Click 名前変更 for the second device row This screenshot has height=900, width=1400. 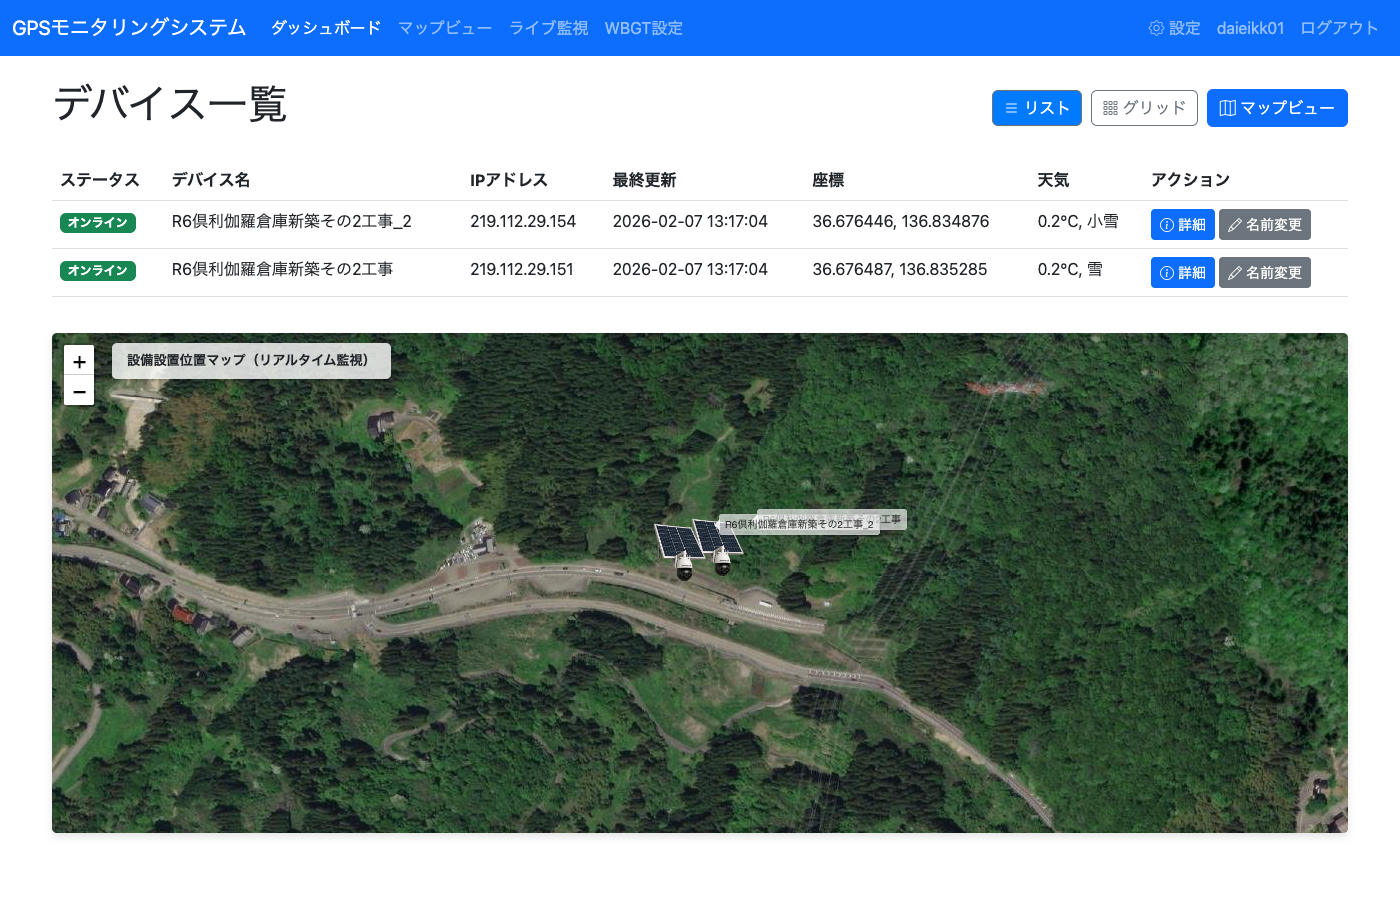(x=1264, y=273)
